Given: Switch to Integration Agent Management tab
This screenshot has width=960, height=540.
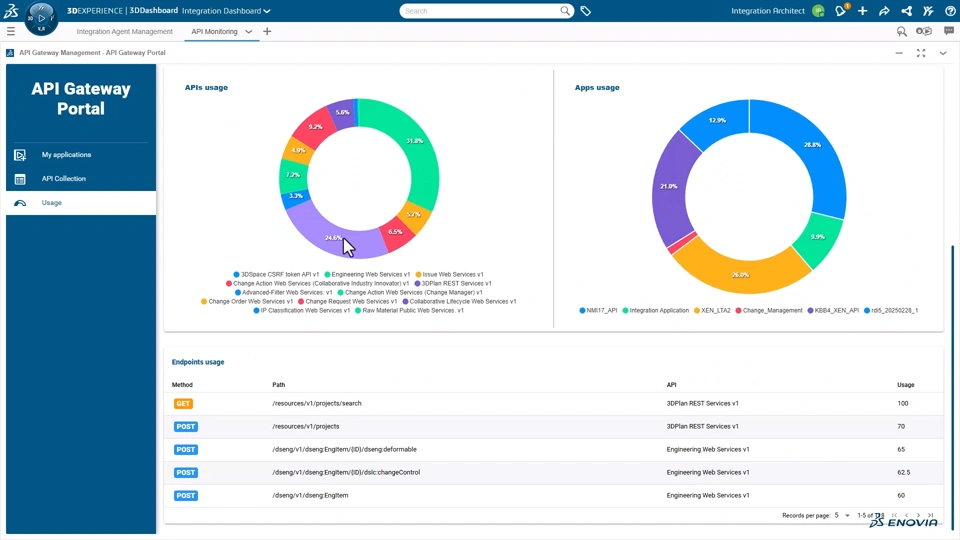Looking at the screenshot, I should point(124,31).
